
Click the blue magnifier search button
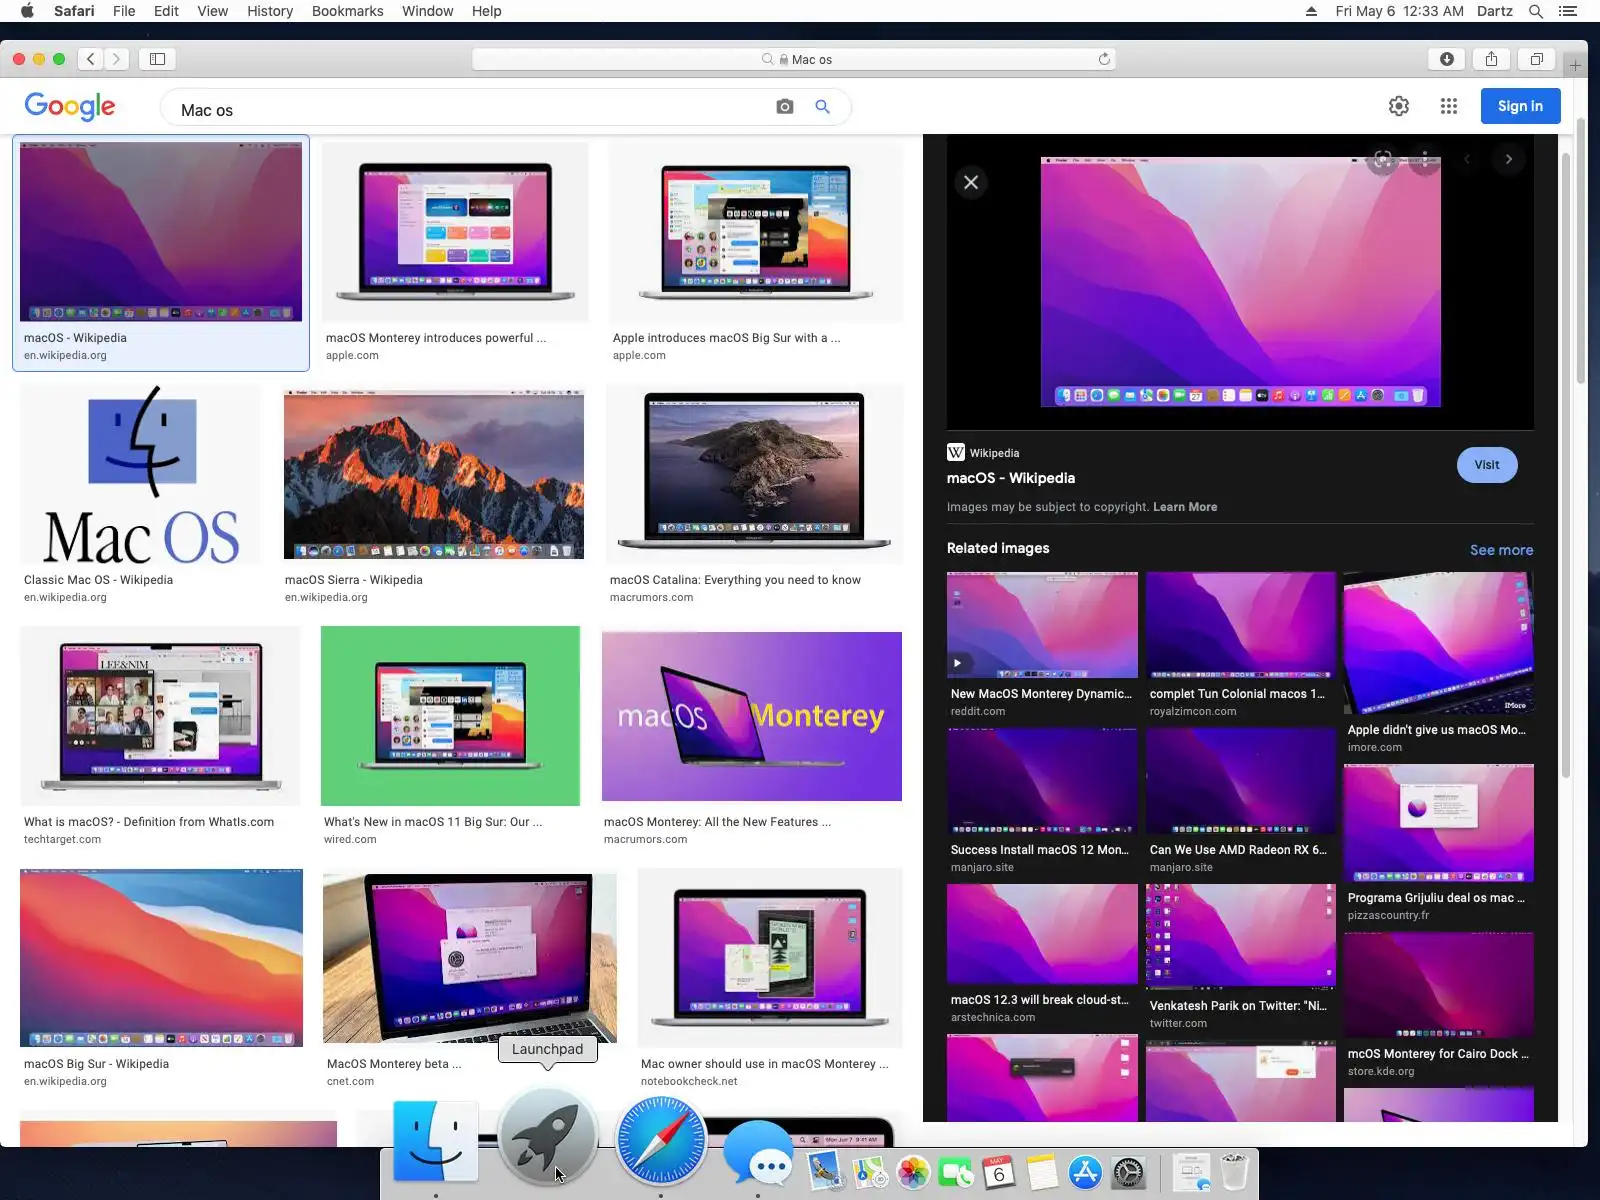click(x=822, y=107)
